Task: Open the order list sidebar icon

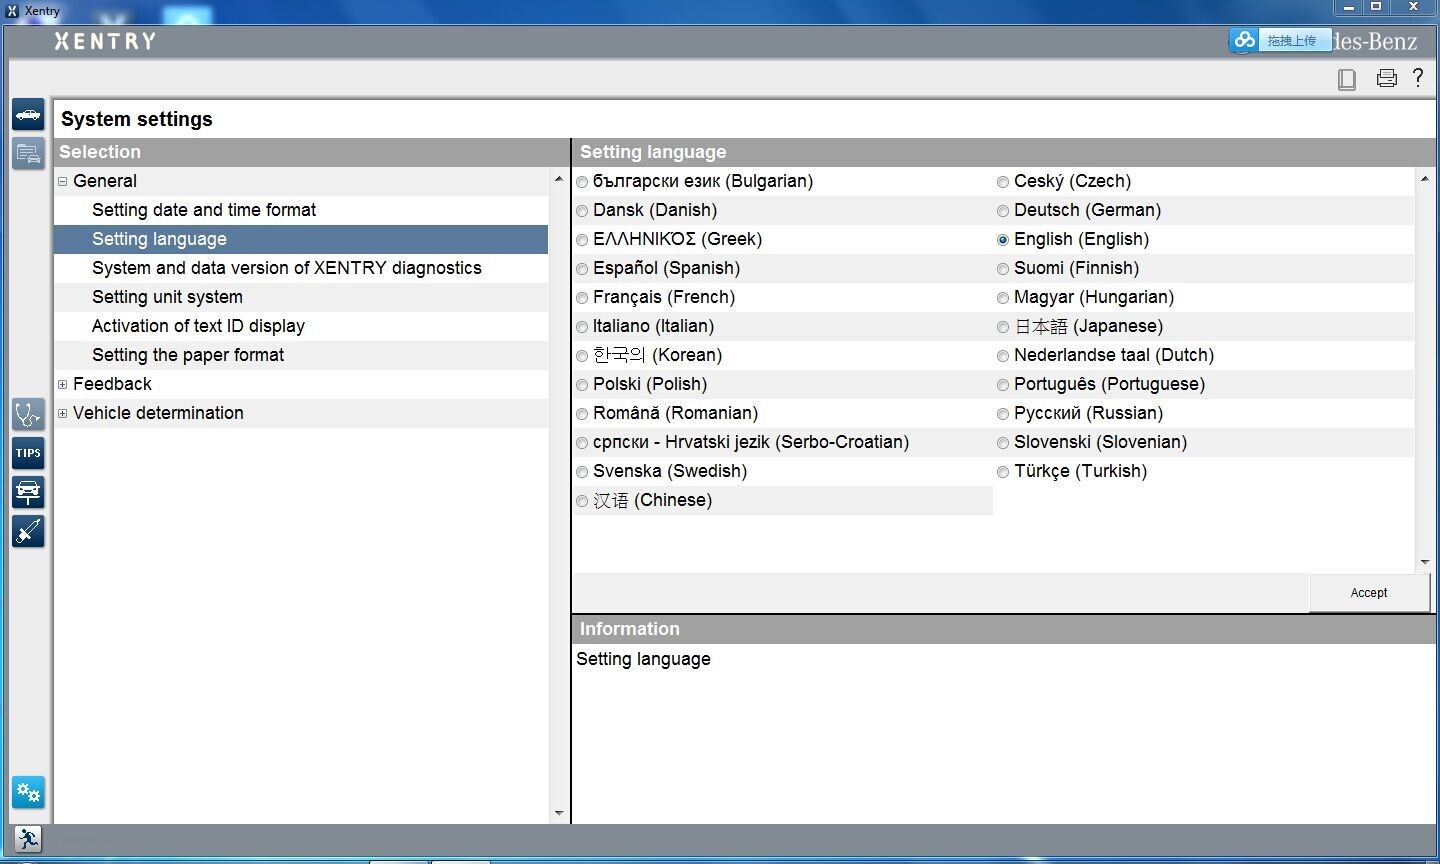Action: (x=28, y=154)
